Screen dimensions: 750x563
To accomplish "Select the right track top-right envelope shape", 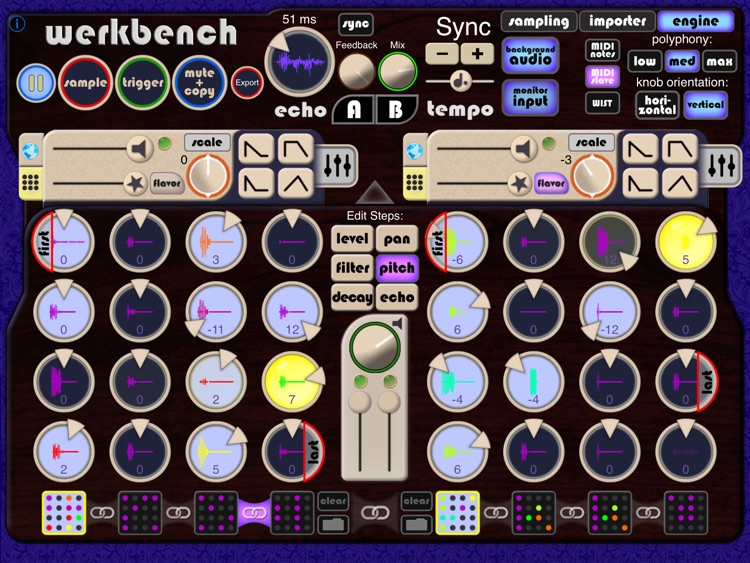I will point(680,149).
